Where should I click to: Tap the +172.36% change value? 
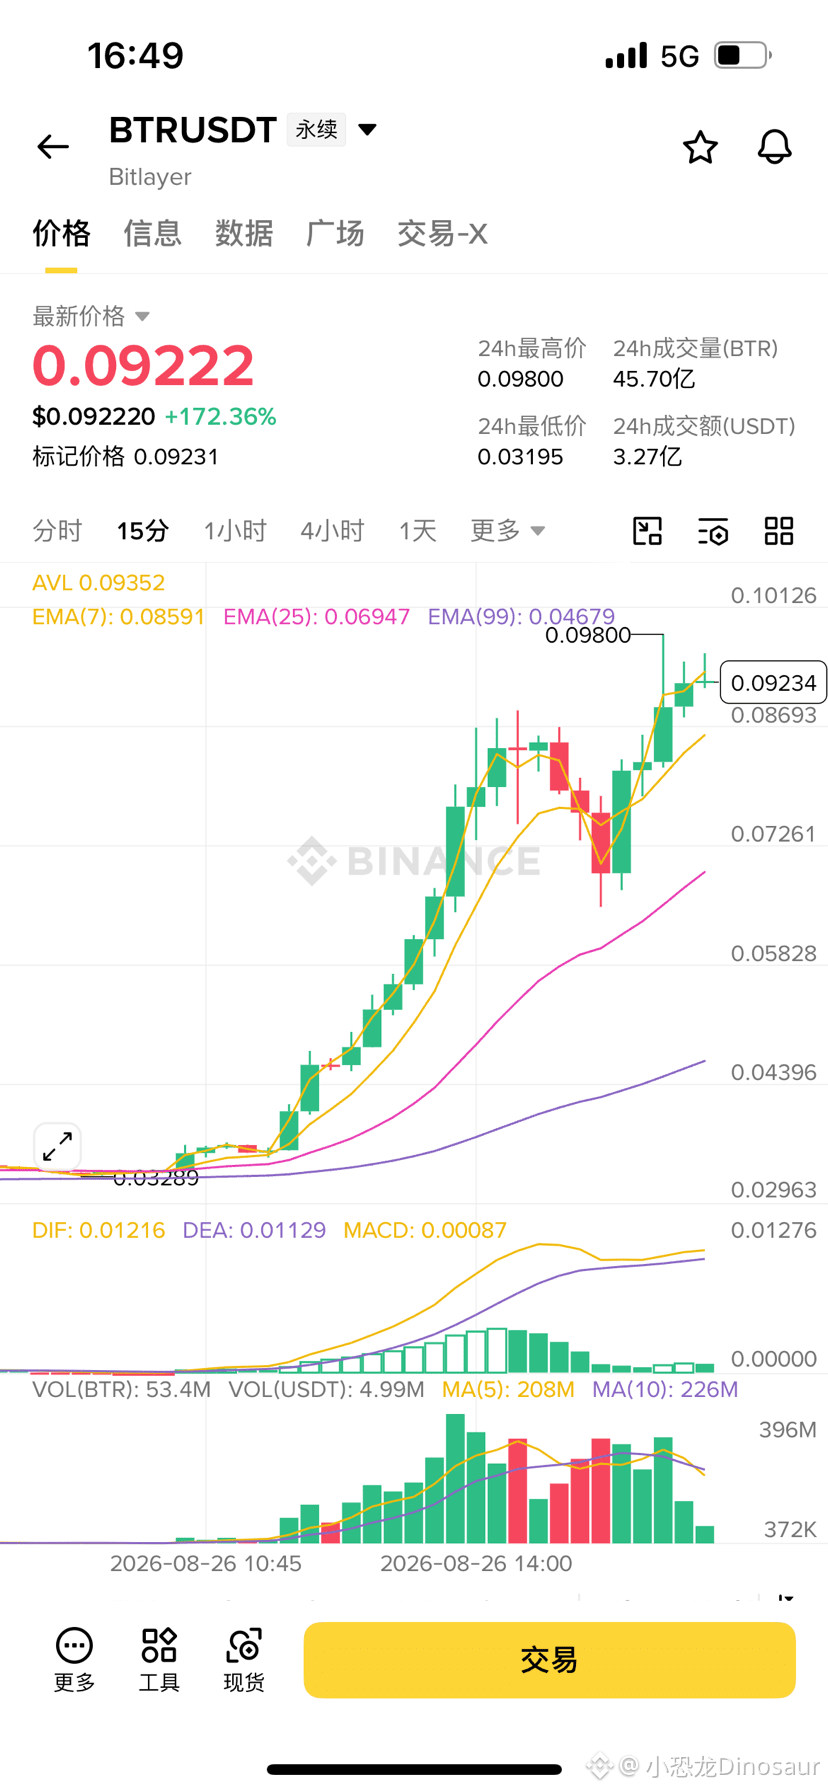220,416
